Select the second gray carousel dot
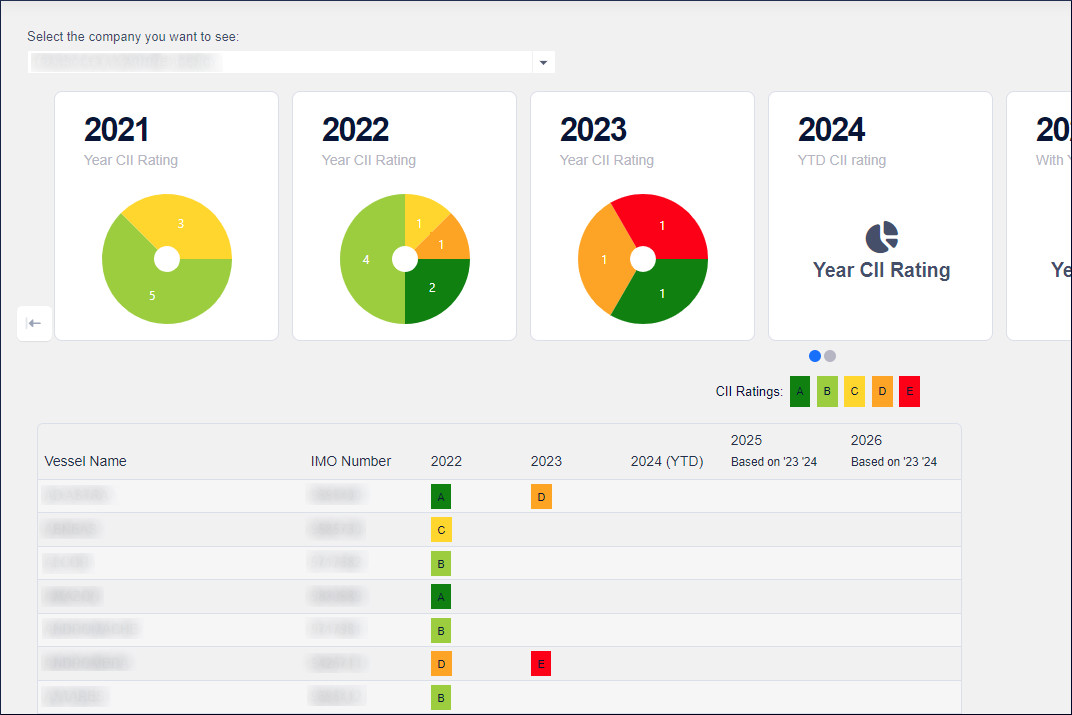Image resolution: width=1072 pixels, height=715 pixels. (x=830, y=356)
